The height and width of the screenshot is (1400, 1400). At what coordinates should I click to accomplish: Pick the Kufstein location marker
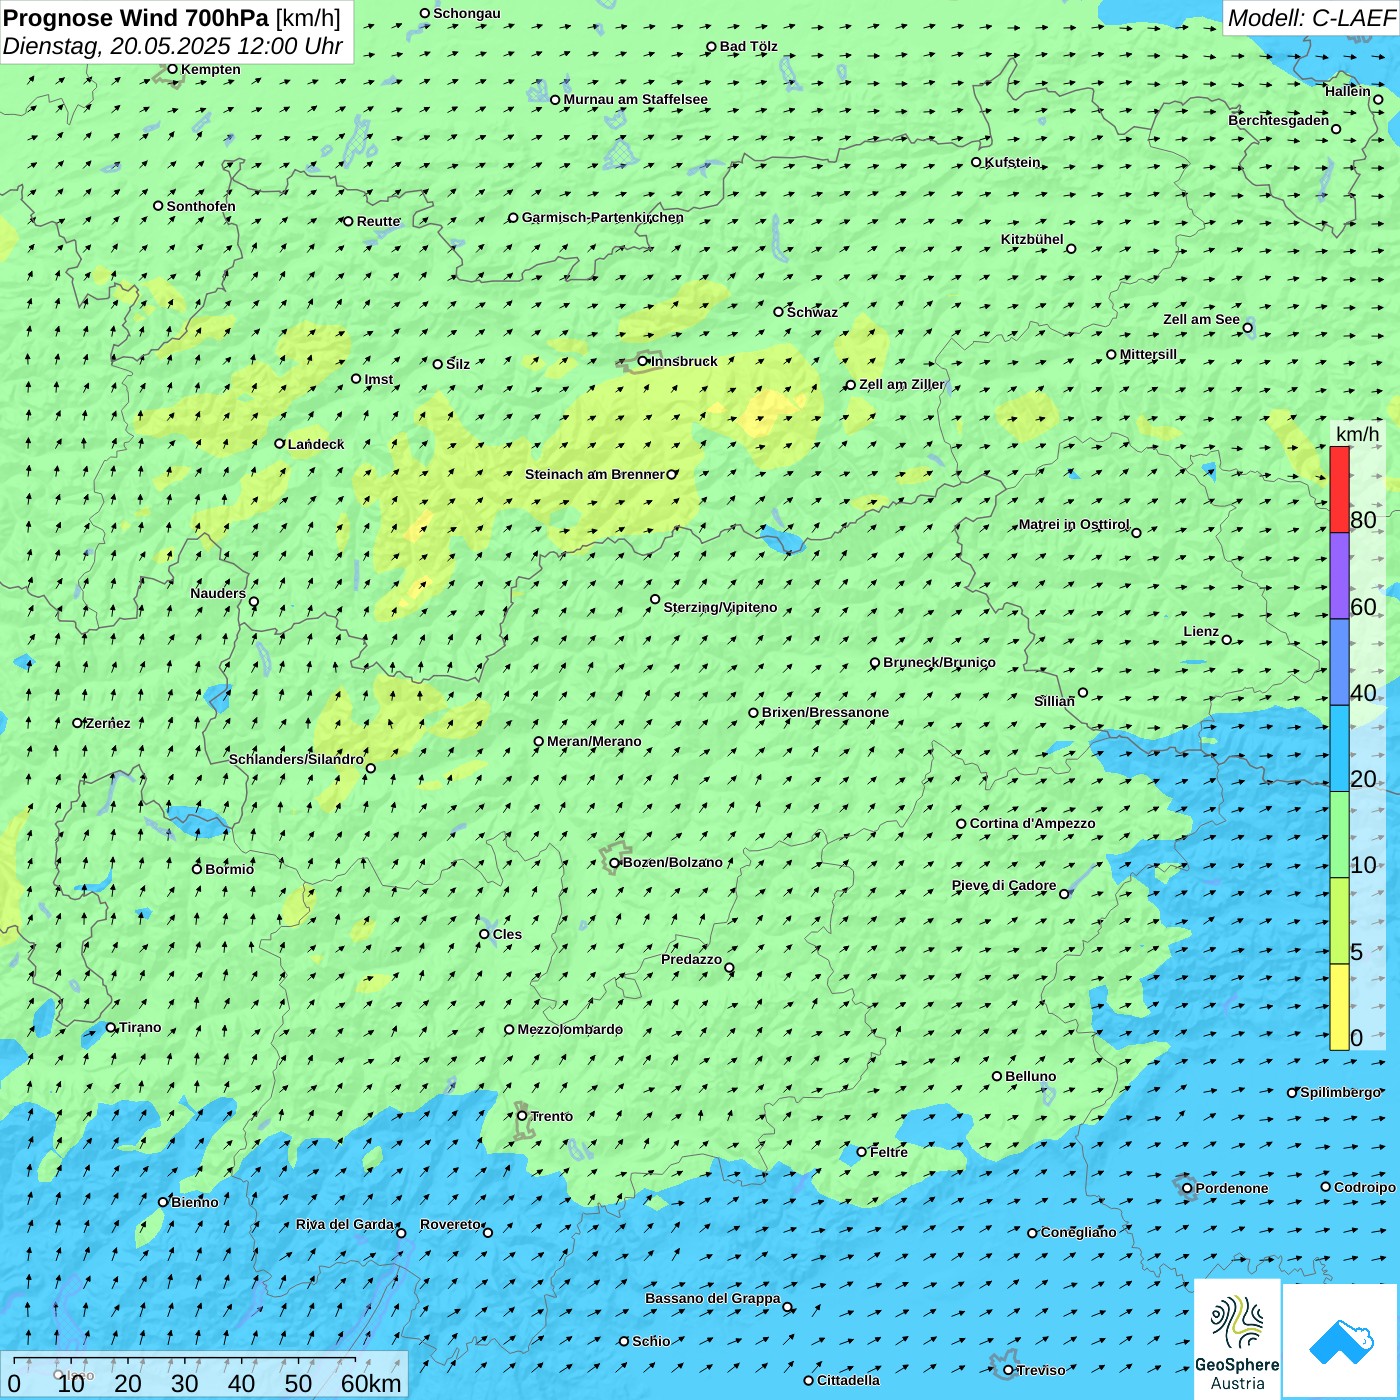pyautogui.click(x=977, y=162)
